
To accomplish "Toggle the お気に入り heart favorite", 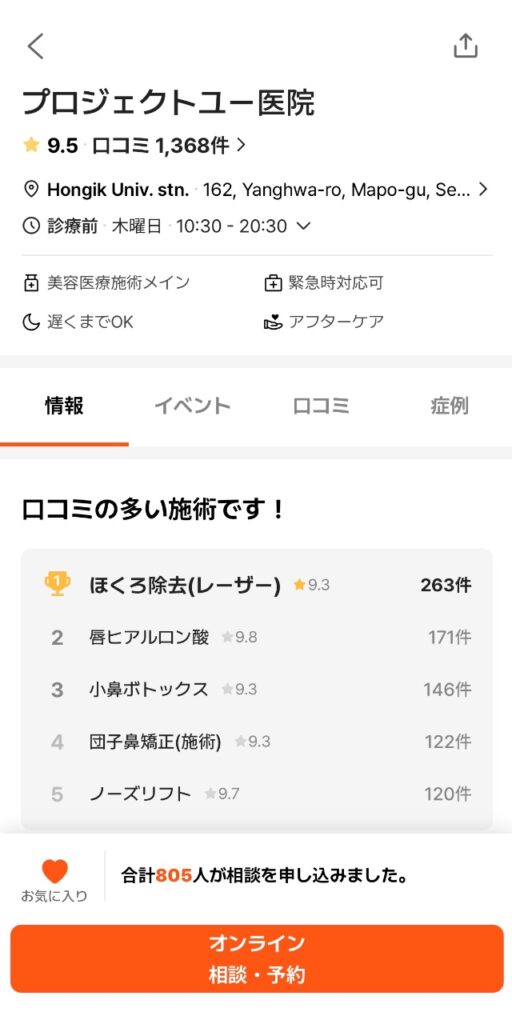I will coord(54,872).
